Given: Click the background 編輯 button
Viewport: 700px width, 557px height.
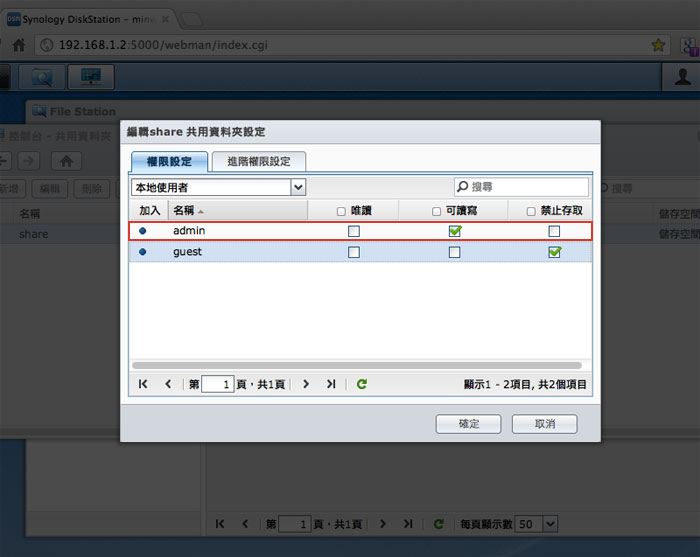Looking at the screenshot, I should 50,188.
